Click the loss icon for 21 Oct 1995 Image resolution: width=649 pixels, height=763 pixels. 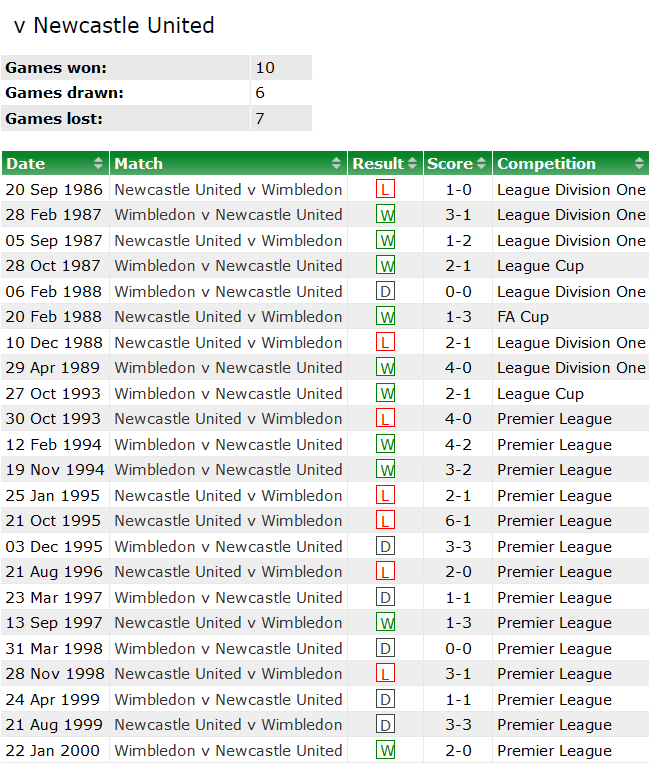tap(385, 521)
